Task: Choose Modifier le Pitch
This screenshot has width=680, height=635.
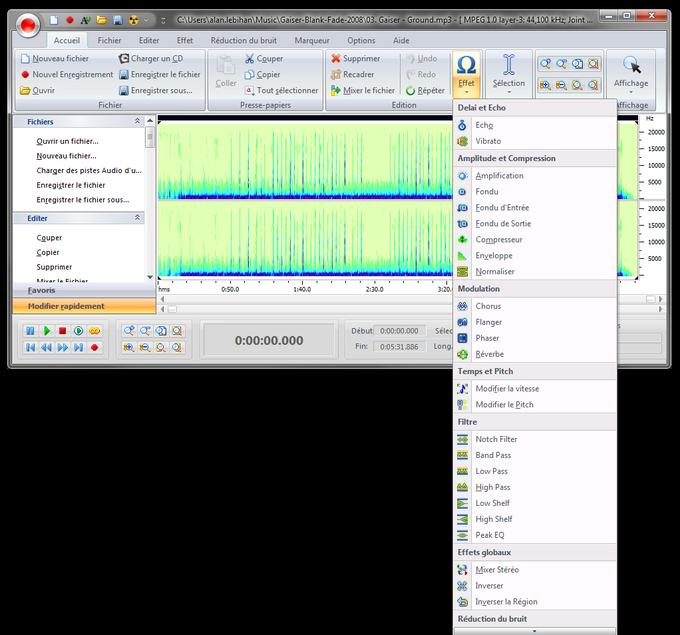Action: tap(535, 405)
